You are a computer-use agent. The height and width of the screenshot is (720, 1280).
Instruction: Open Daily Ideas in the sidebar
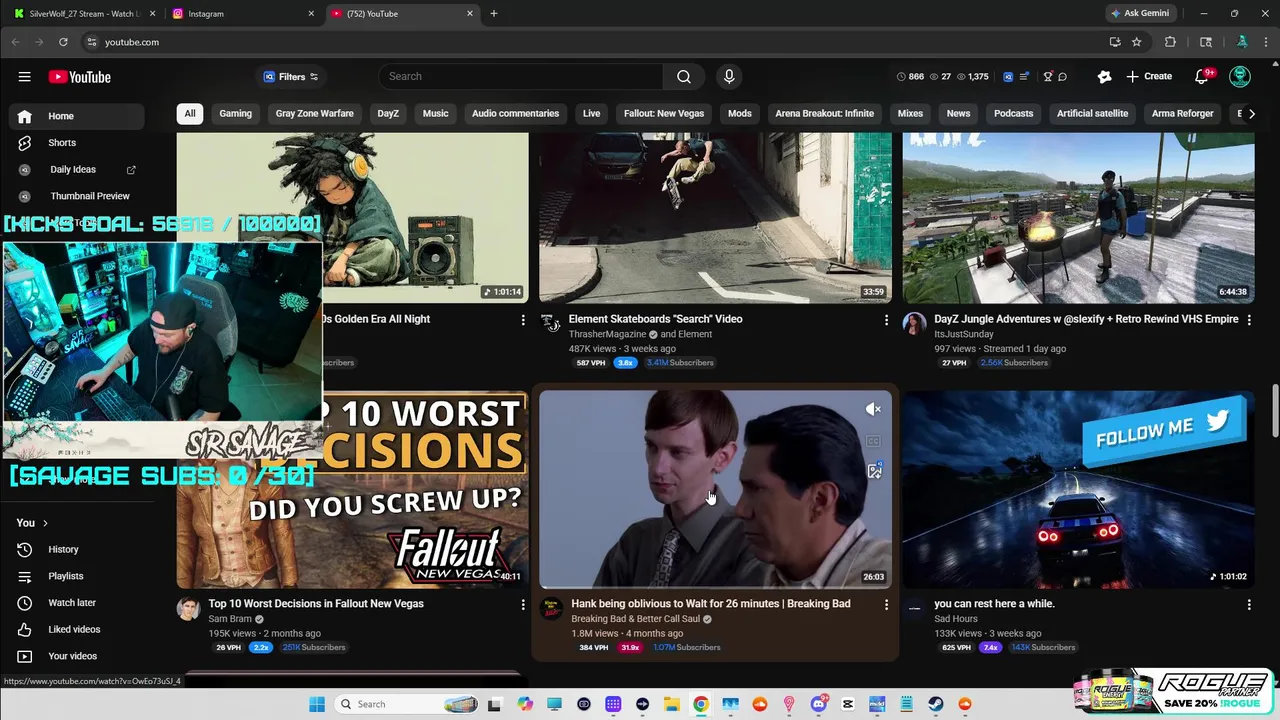(77, 170)
